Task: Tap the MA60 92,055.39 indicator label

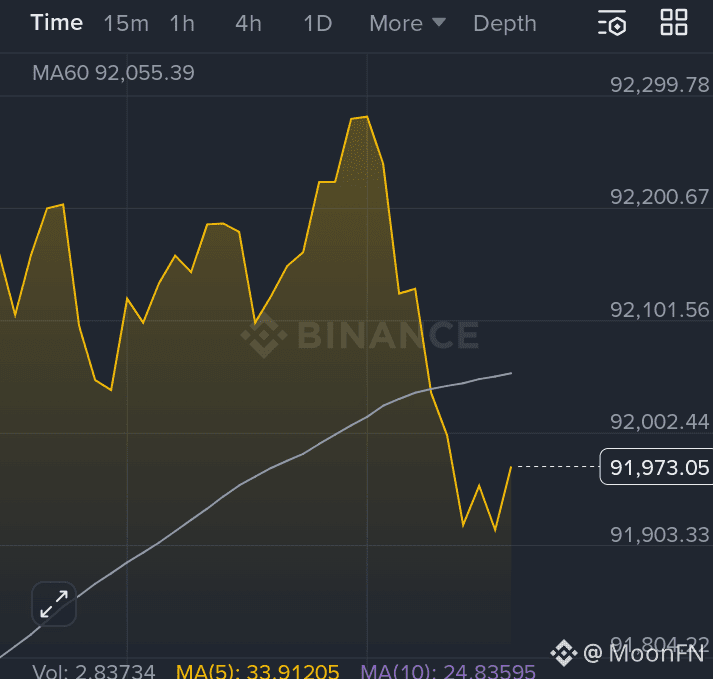Action: (113, 73)
